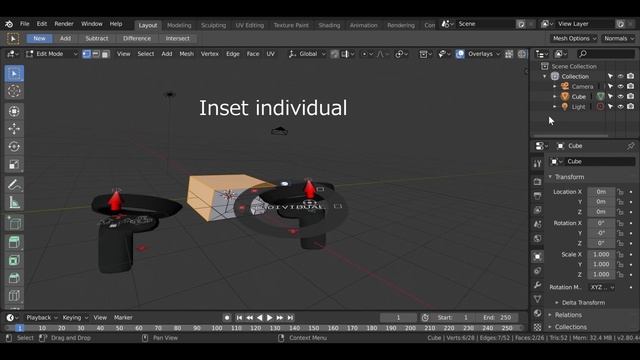Open the Render menu
The height and width of the screenshot is (360, 640).
coord(64,24)
